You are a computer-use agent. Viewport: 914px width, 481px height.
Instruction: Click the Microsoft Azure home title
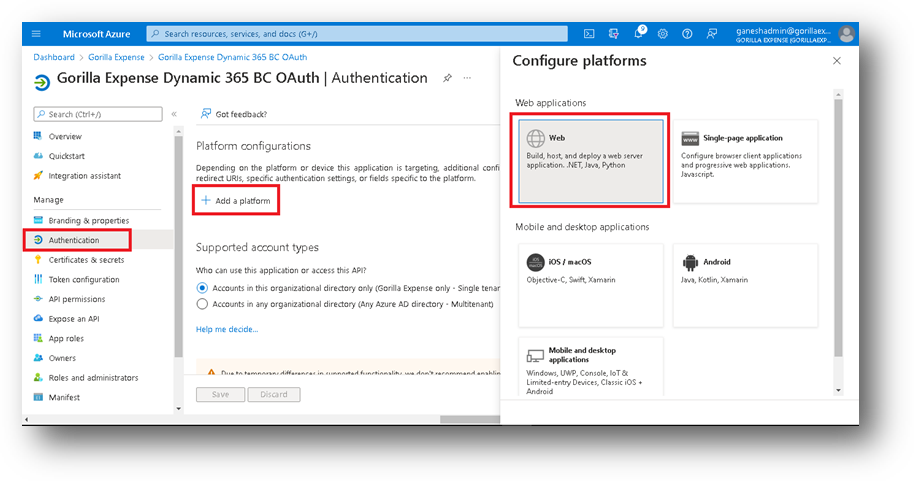point(96,34)
